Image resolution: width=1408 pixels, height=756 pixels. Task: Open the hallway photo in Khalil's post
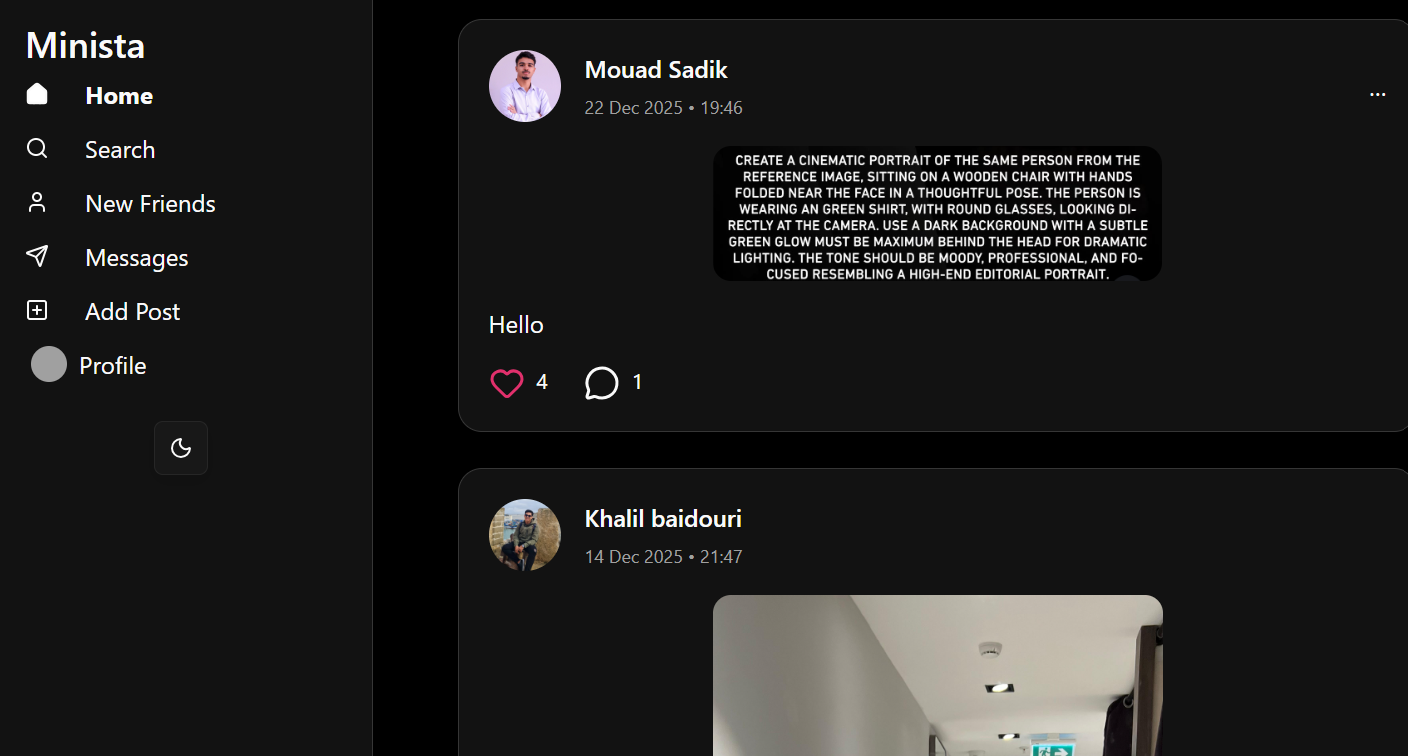click(x=938, y=675)
